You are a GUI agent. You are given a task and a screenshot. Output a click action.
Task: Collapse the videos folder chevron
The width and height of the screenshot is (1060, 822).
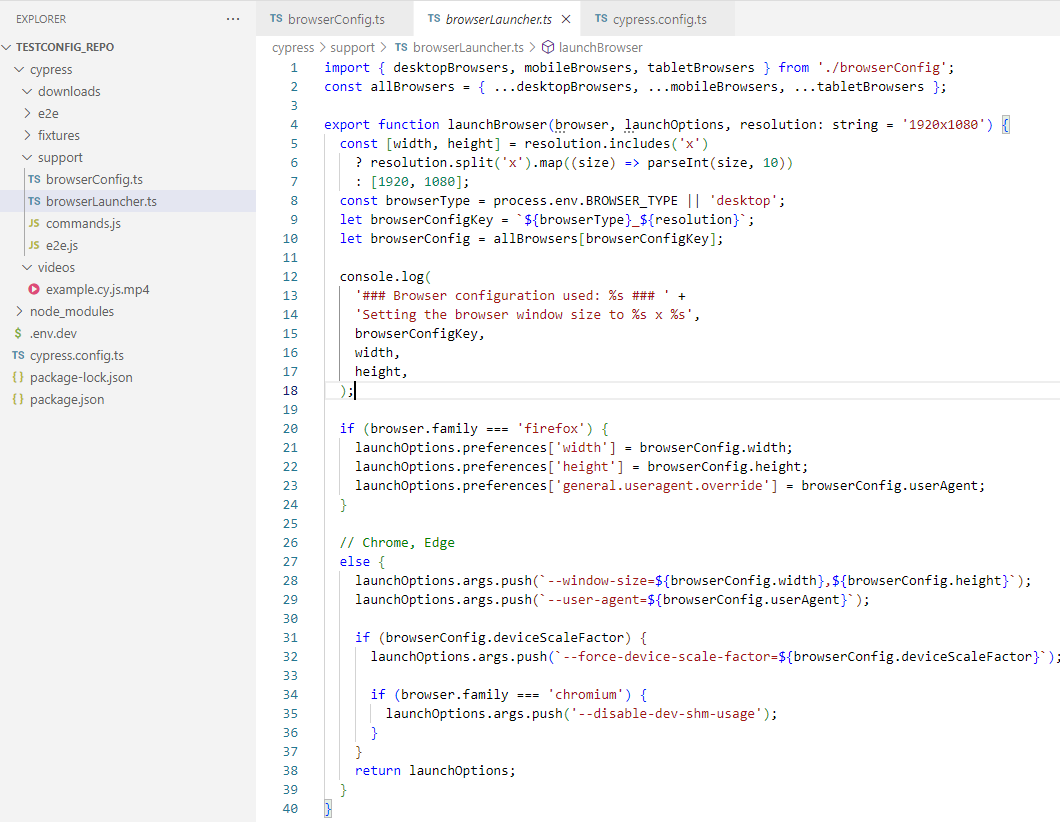point(27,268)
